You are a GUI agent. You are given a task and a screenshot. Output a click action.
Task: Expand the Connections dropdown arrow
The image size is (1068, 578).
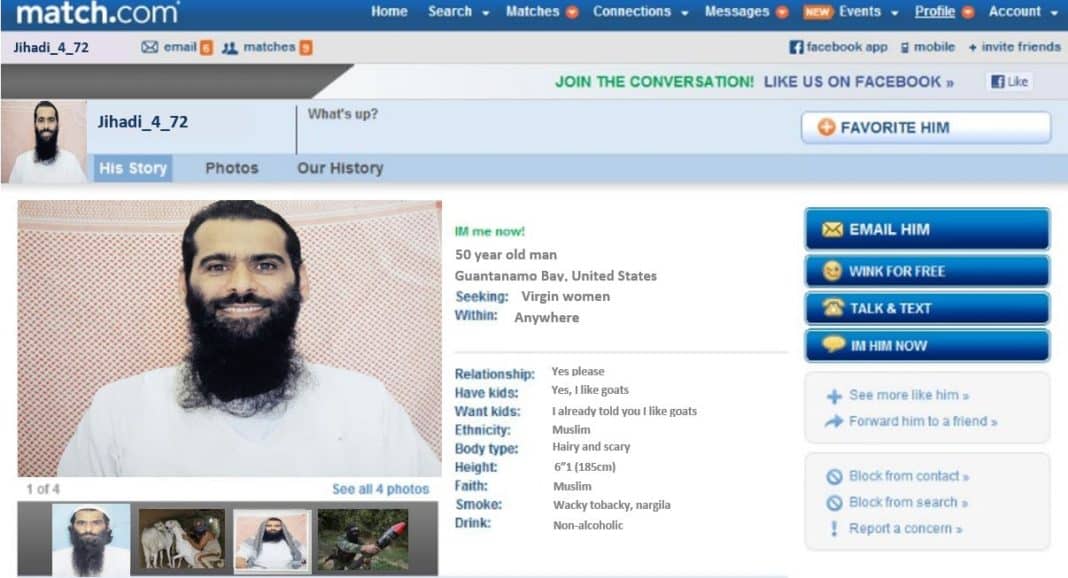685,12
